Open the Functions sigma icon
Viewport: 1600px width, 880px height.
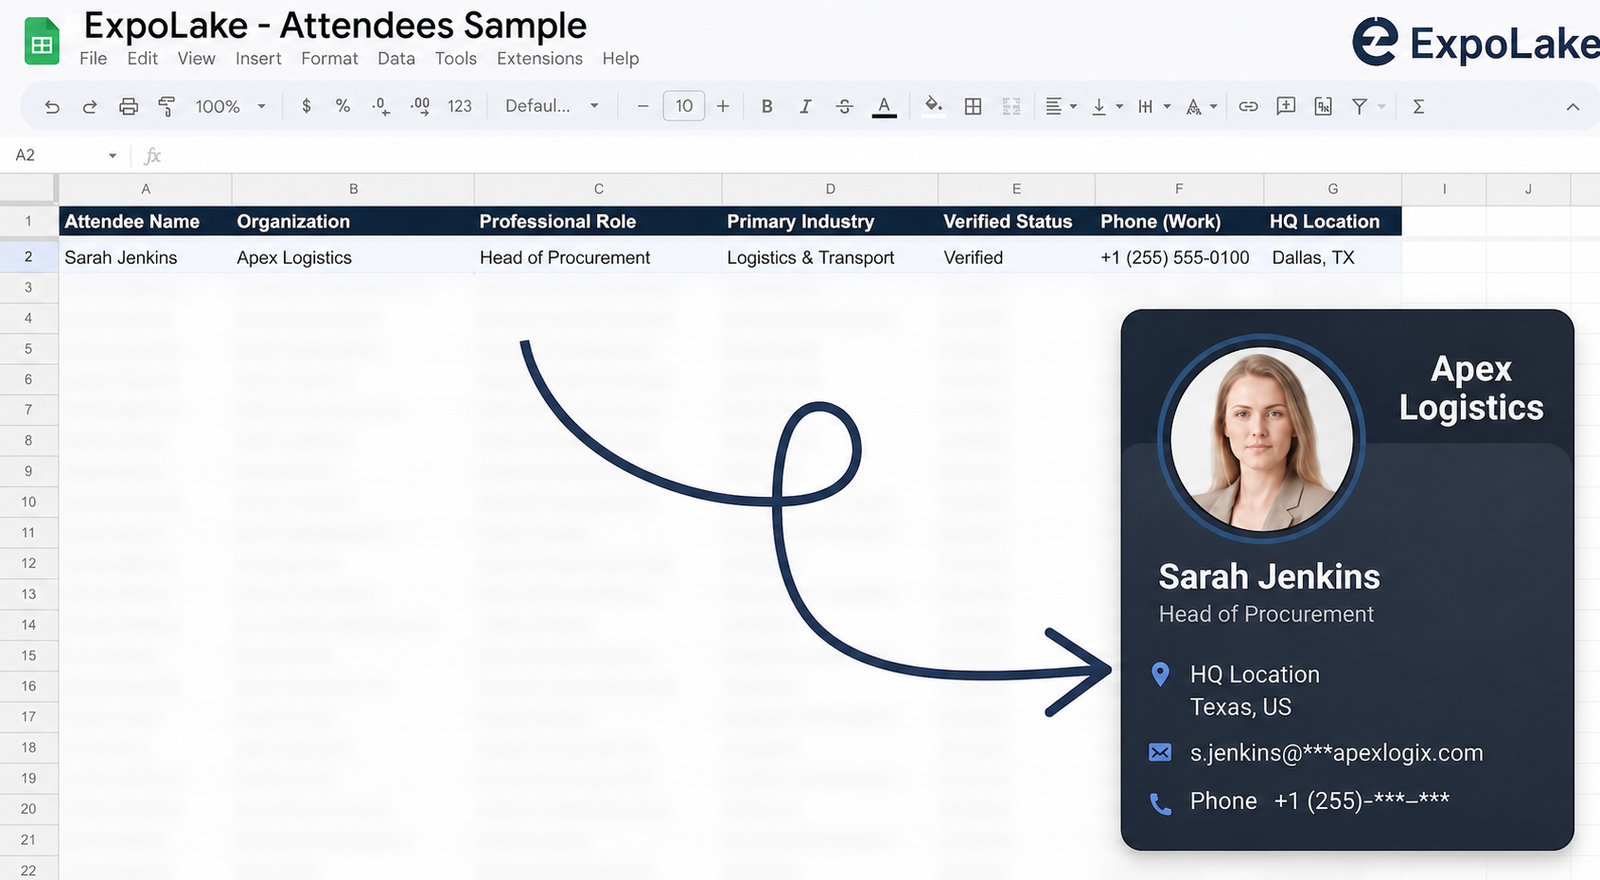click(x=1418, y=106)
